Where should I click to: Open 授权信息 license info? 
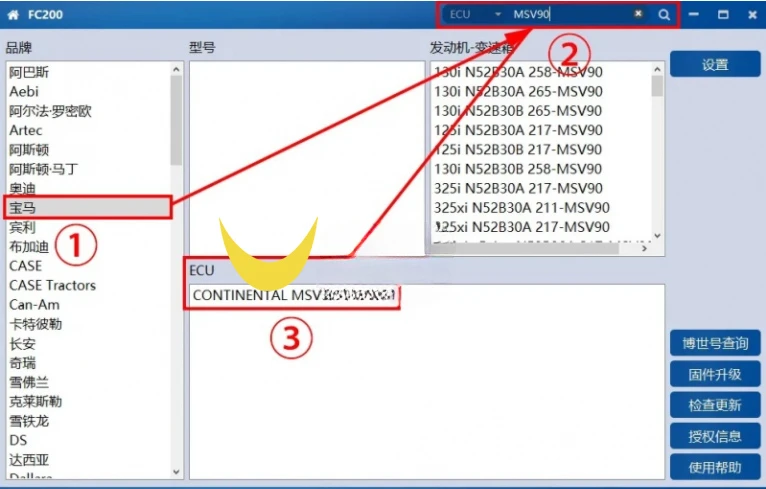(x=715, y=436)
